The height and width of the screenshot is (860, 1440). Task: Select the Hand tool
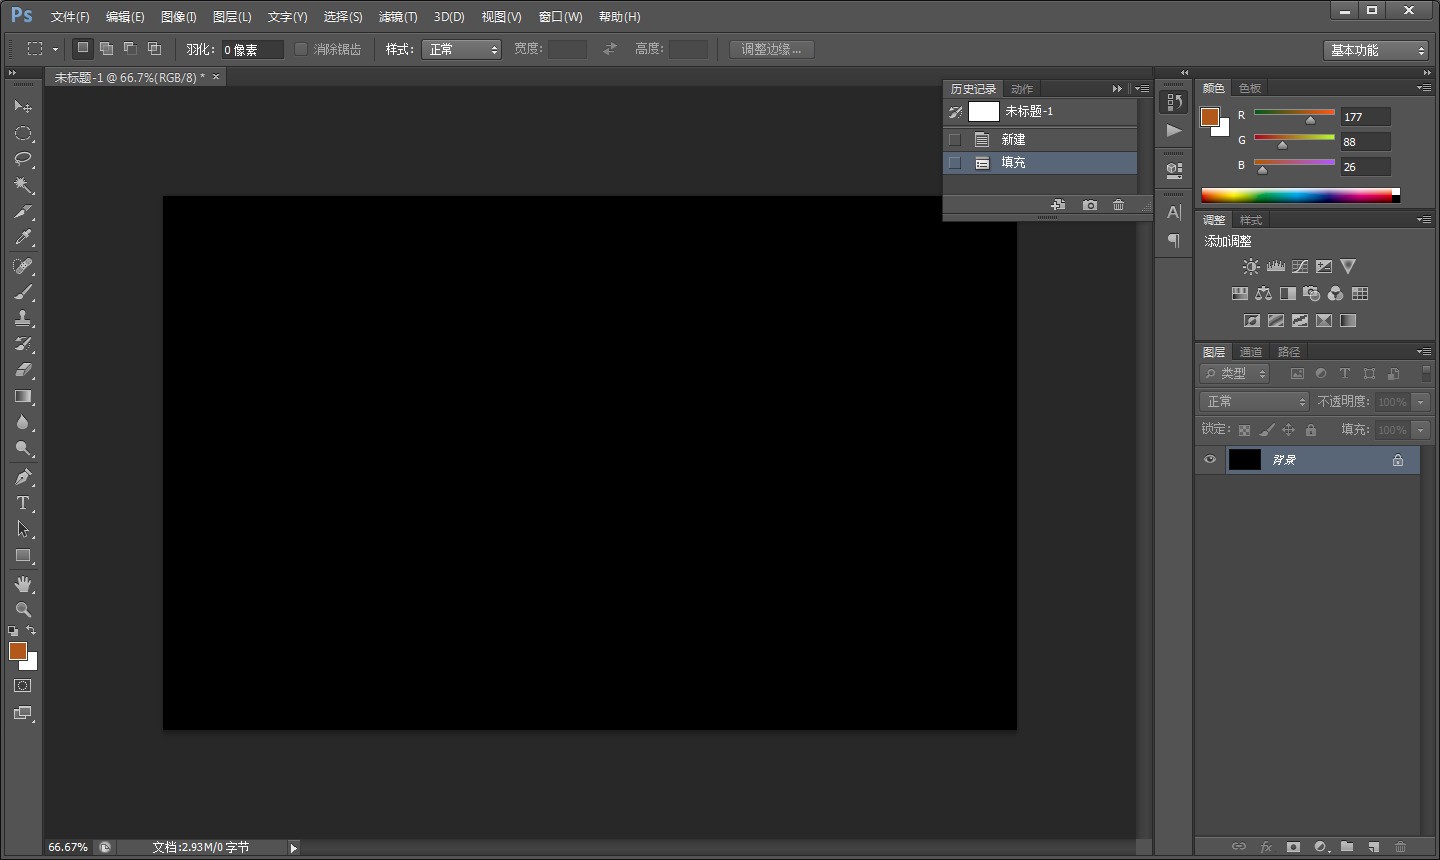click(23, 584)
